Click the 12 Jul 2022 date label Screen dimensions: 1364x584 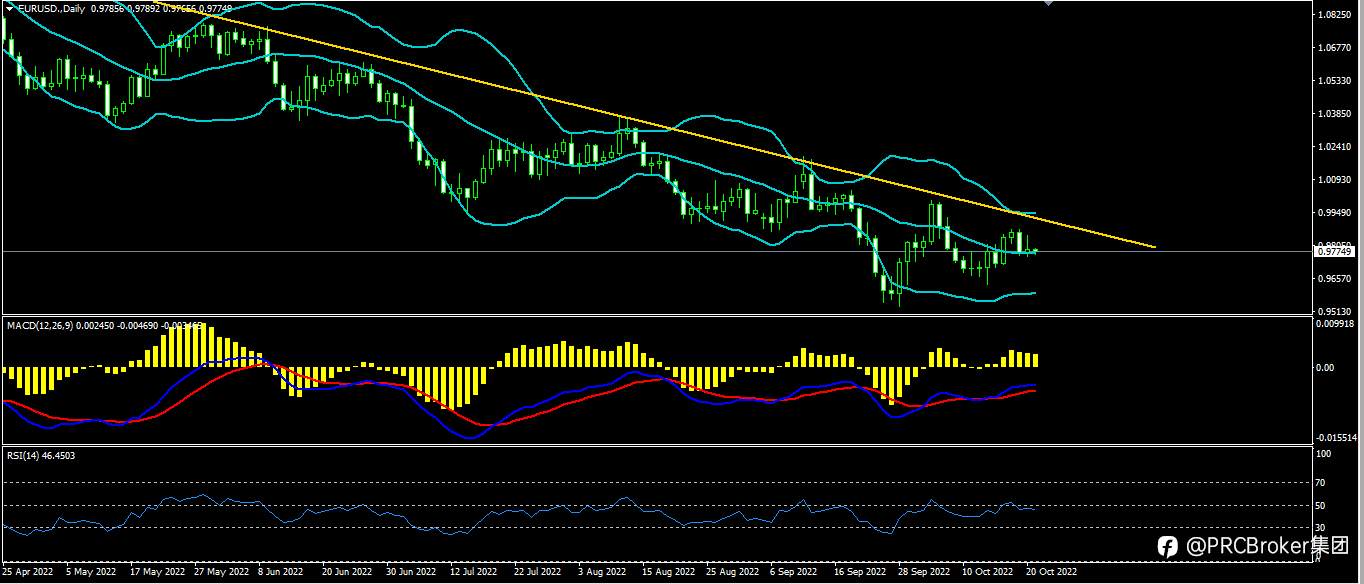coord(474,573)
